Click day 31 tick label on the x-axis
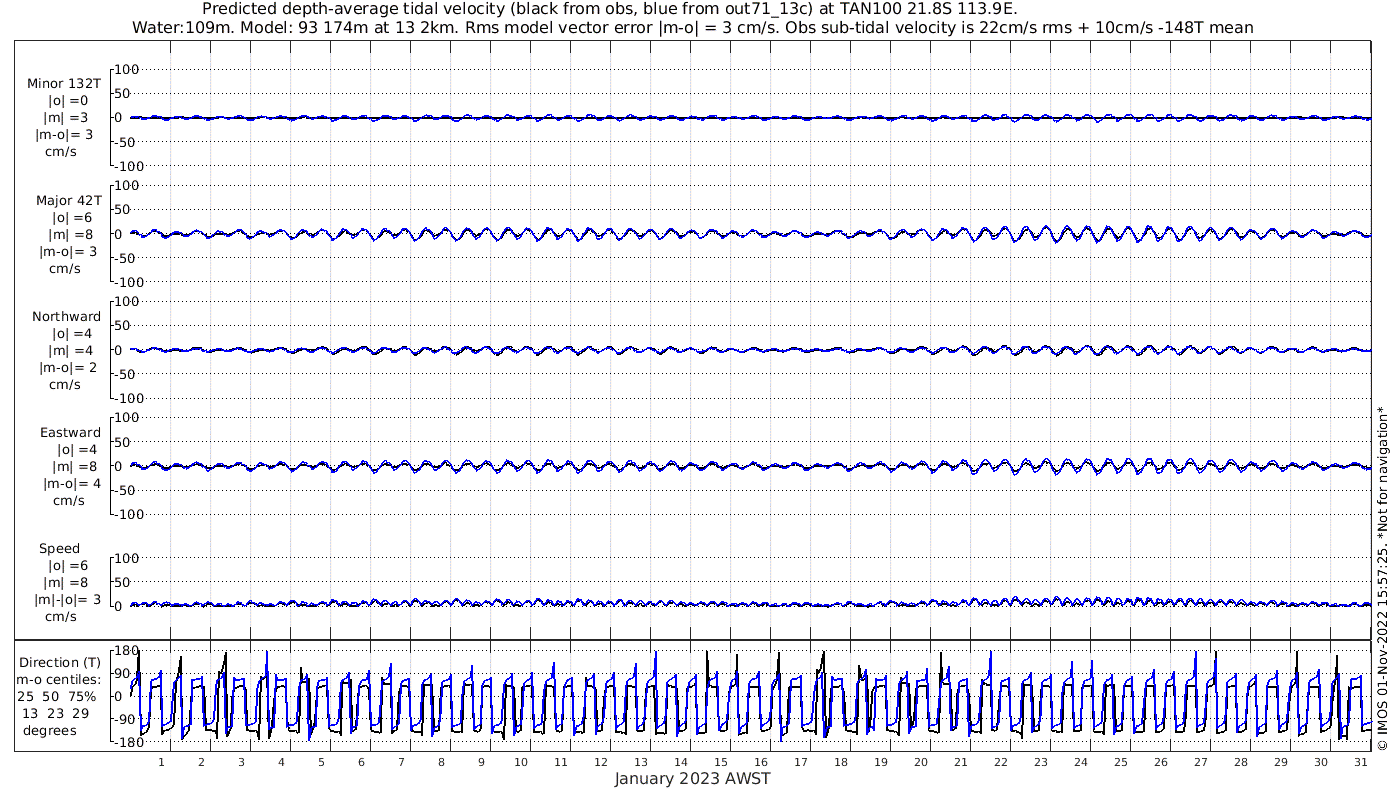Image resolution: width=1400 pixels, height=800 pixels. click(x=1360, y=762)
